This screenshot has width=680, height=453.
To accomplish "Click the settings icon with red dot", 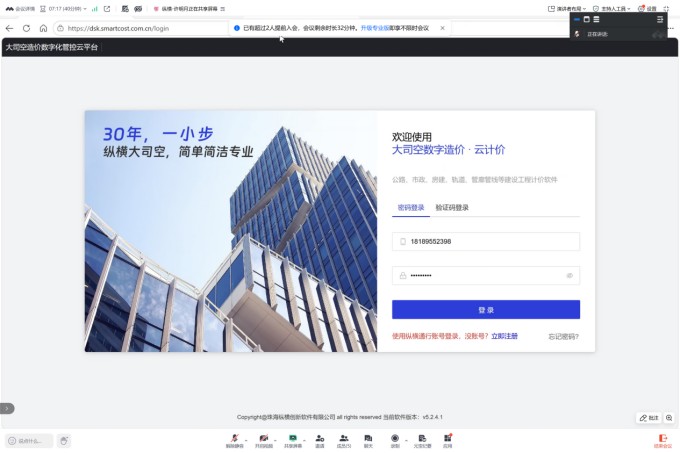I will [647, 9].
